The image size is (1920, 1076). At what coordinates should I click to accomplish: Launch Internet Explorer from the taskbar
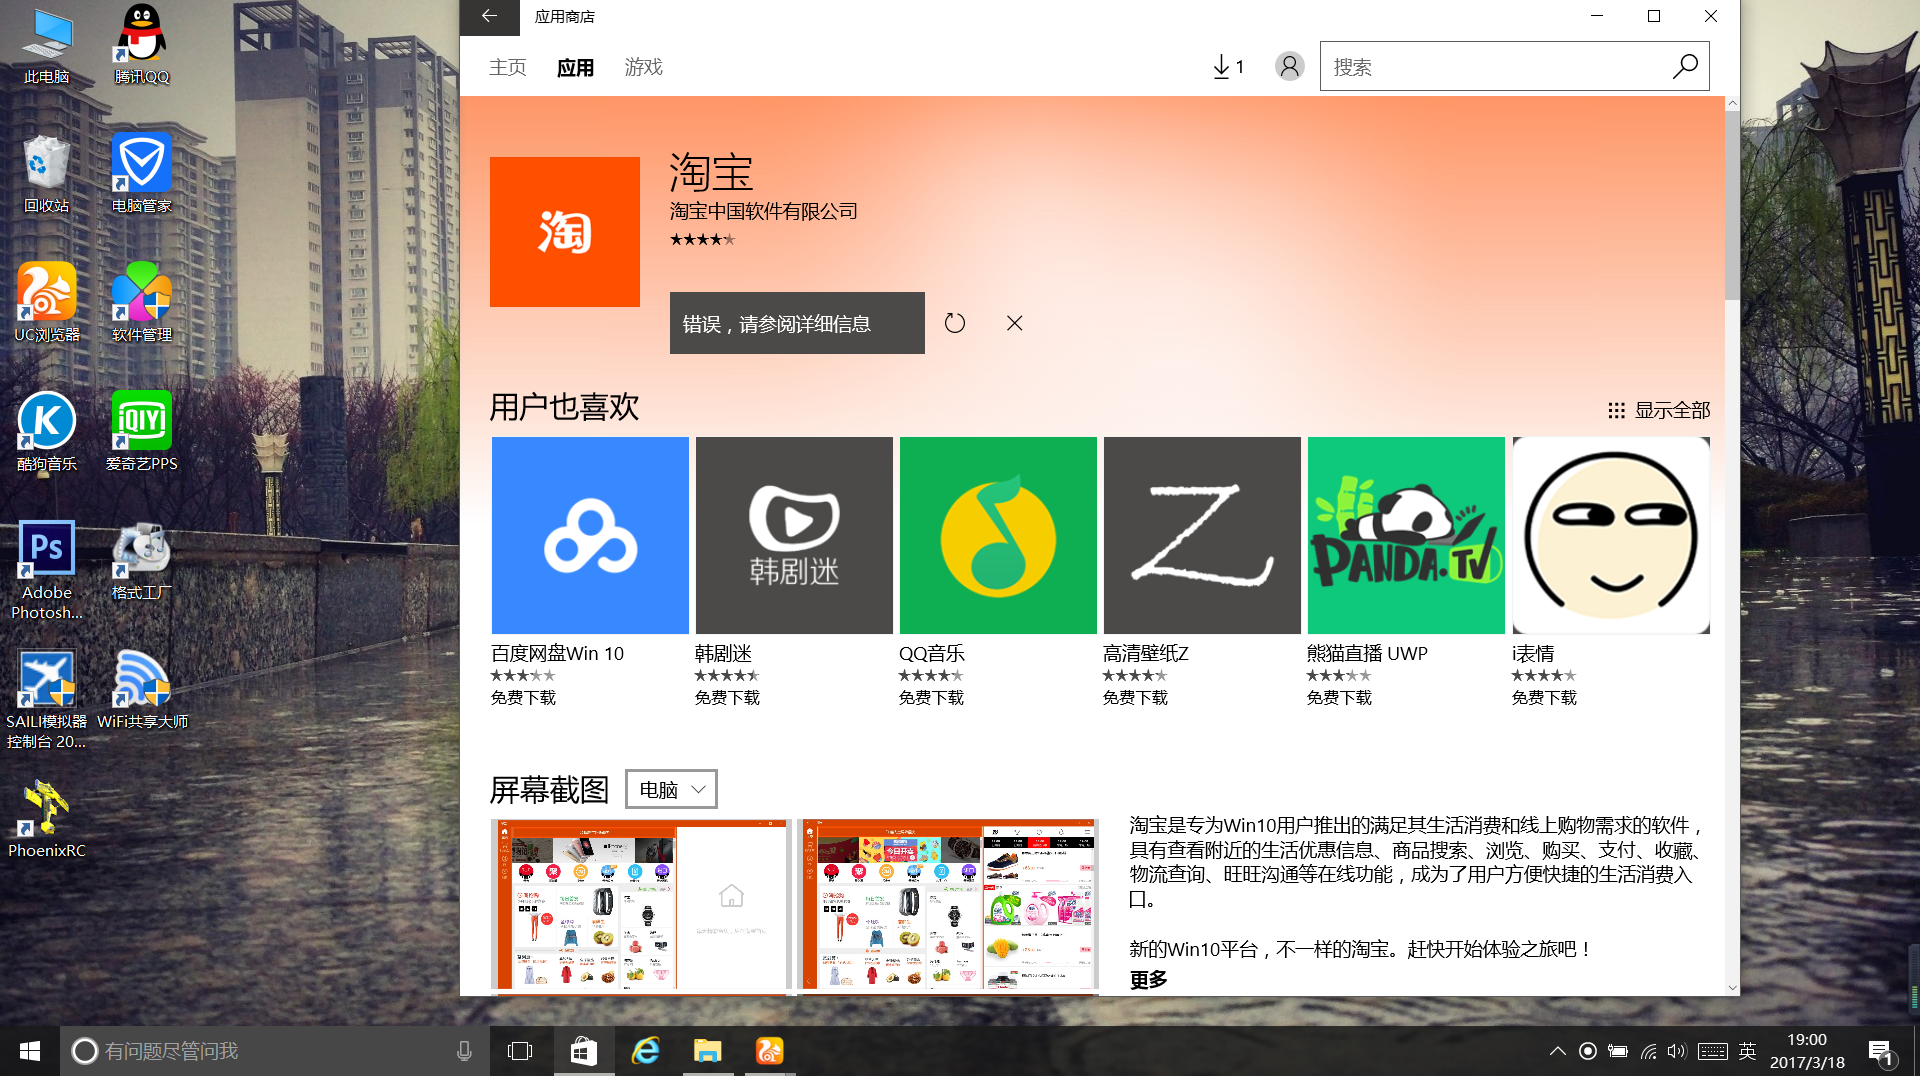click(646, 1051)
